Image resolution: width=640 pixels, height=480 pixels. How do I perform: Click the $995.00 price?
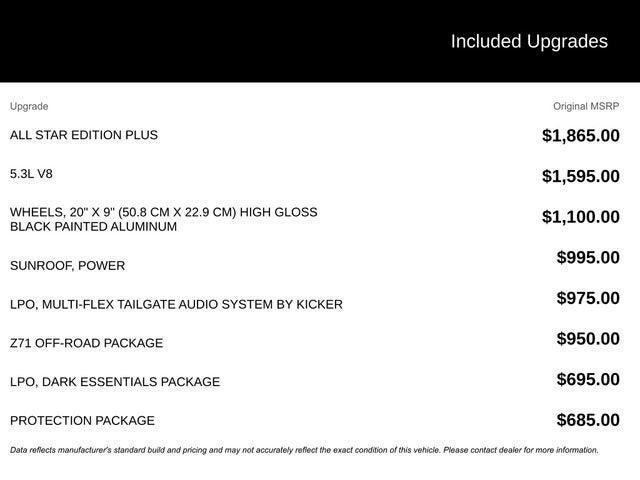pos(588,257)
